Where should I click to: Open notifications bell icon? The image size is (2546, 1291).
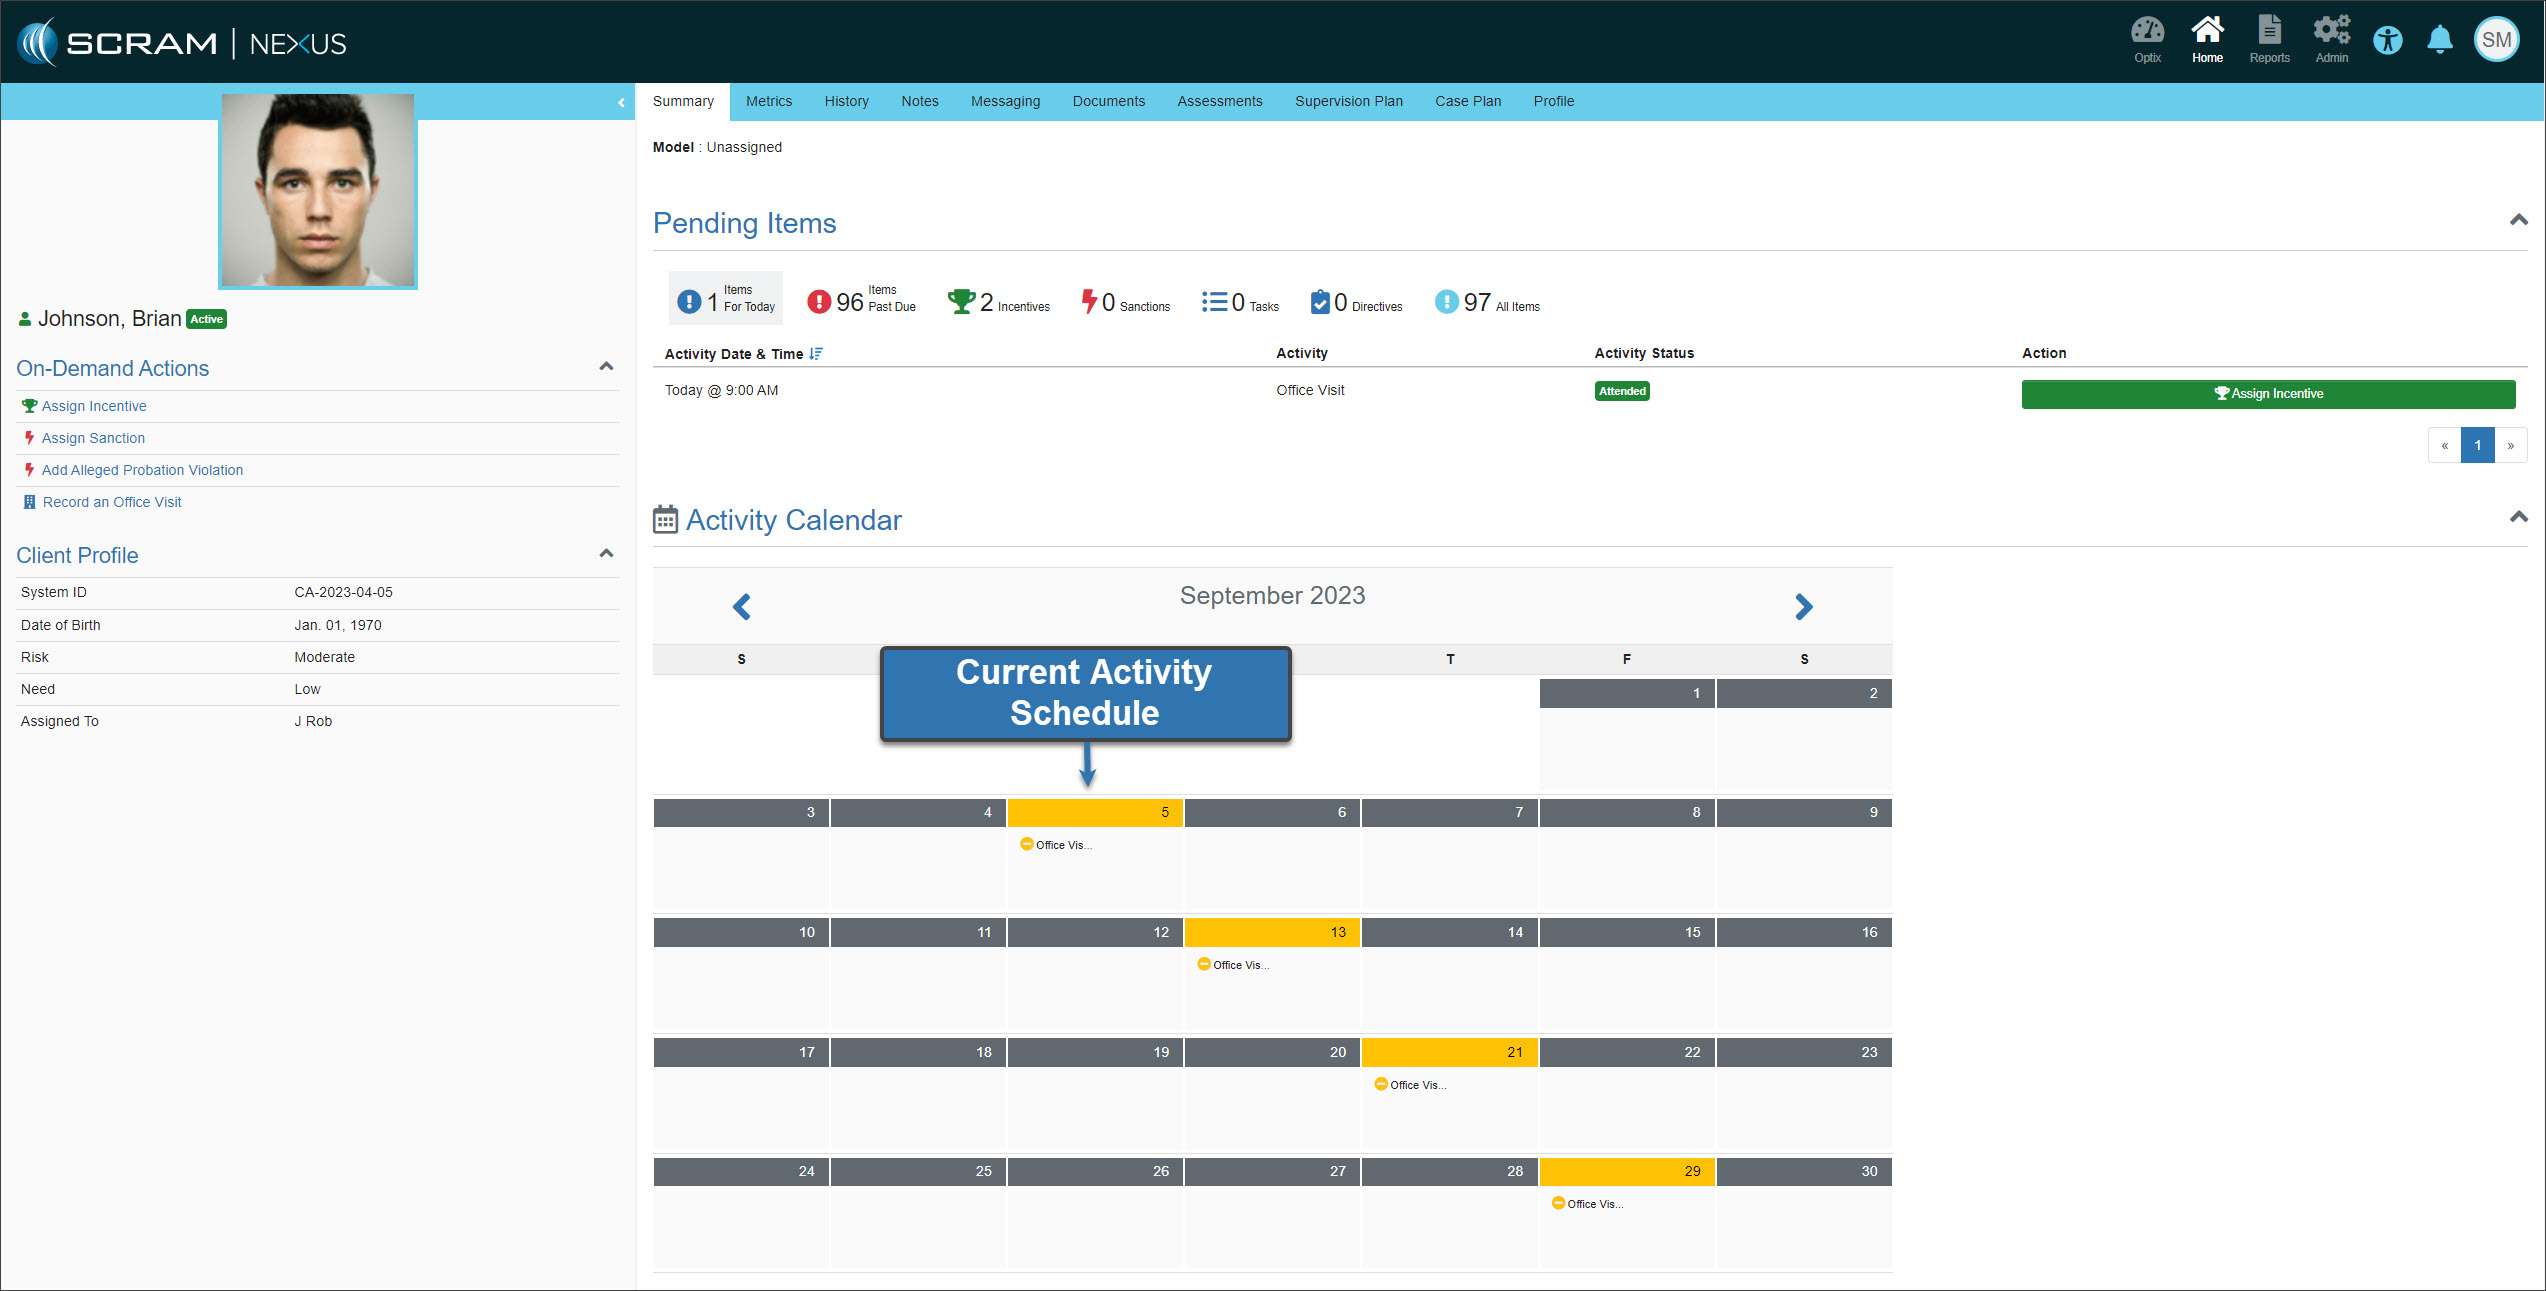pyautogui.click(x=2440, y=40)
